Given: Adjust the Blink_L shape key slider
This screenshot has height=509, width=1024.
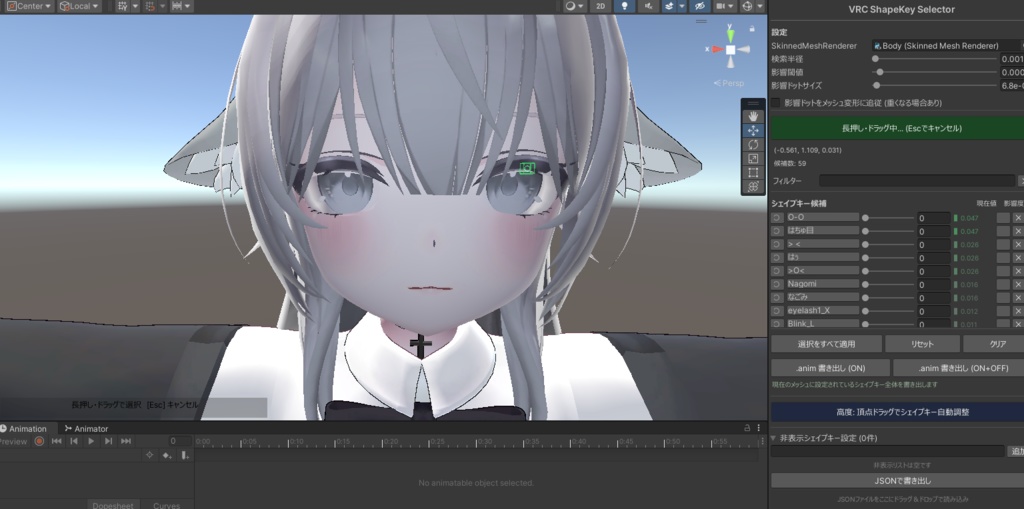Looking at the screenshot, I should coord(889,324).
